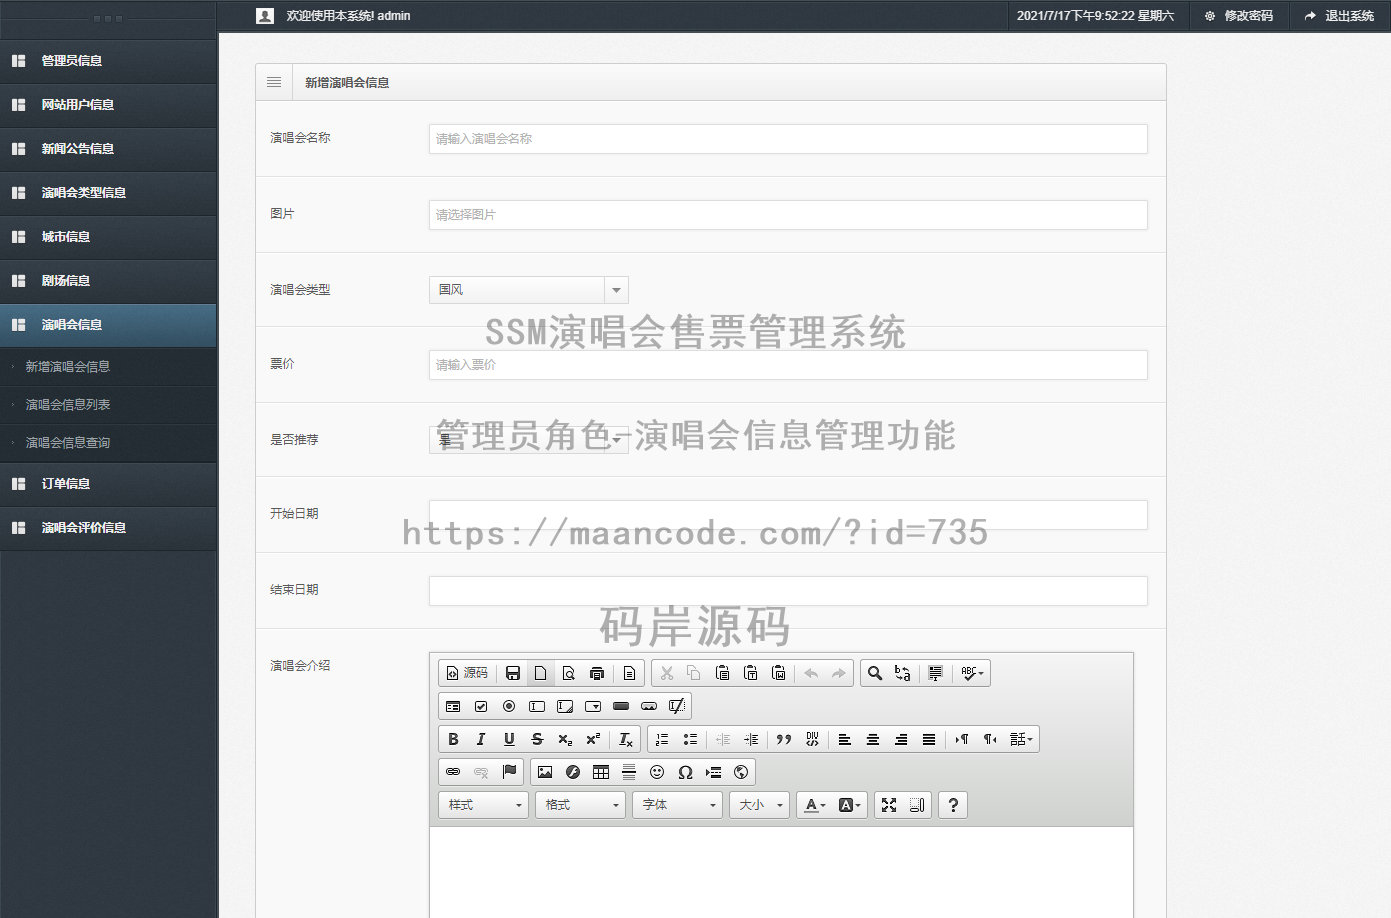
Task: Click Paste as plain text icon
Action: tap(751, 673)
